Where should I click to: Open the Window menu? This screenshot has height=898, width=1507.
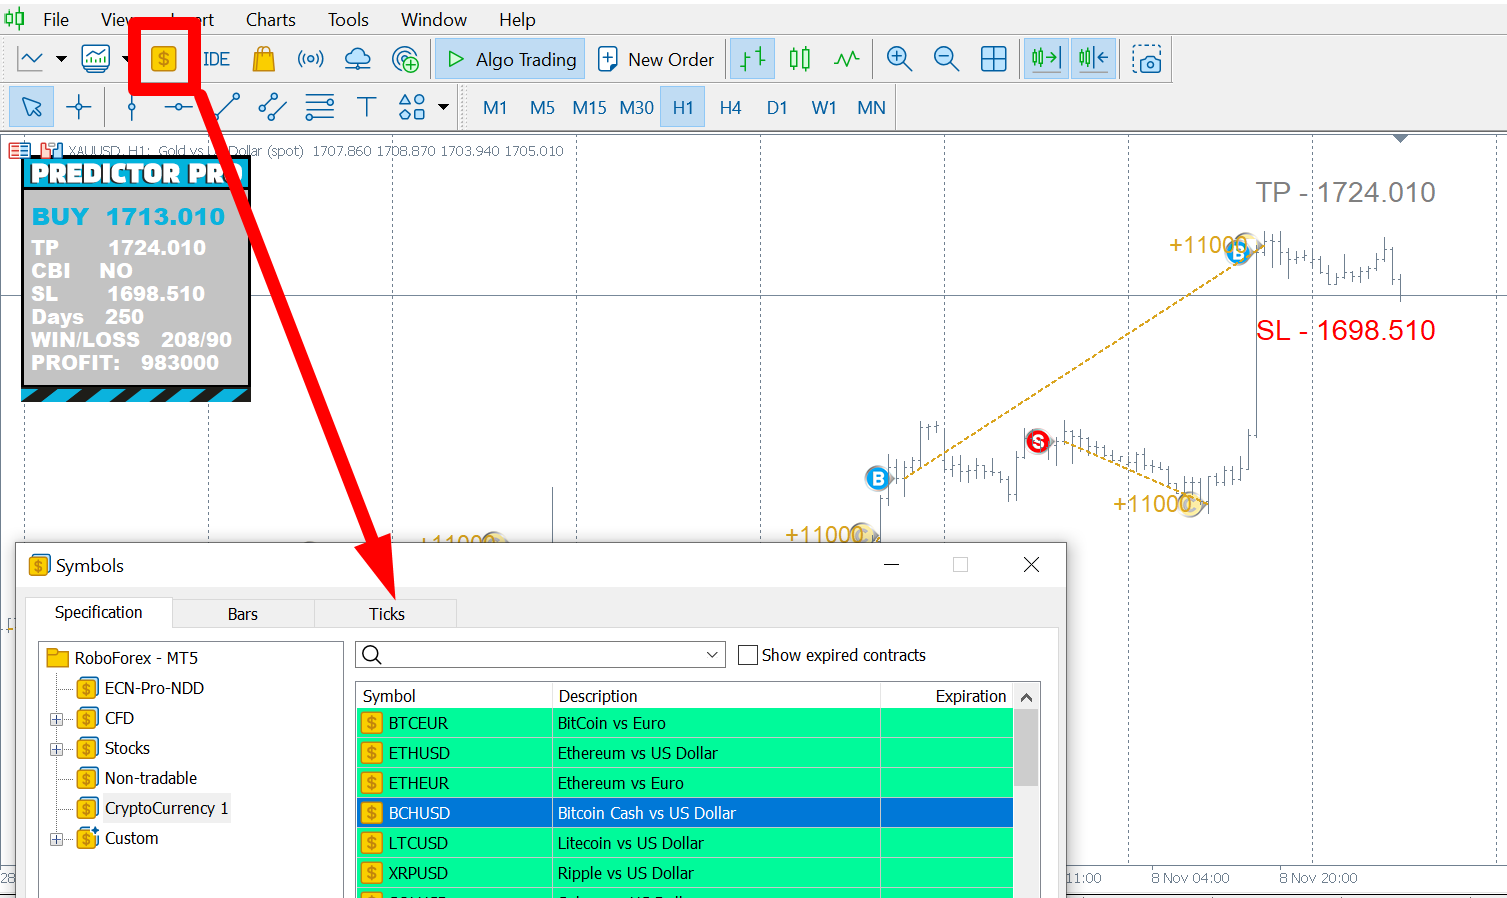point(434,19)
